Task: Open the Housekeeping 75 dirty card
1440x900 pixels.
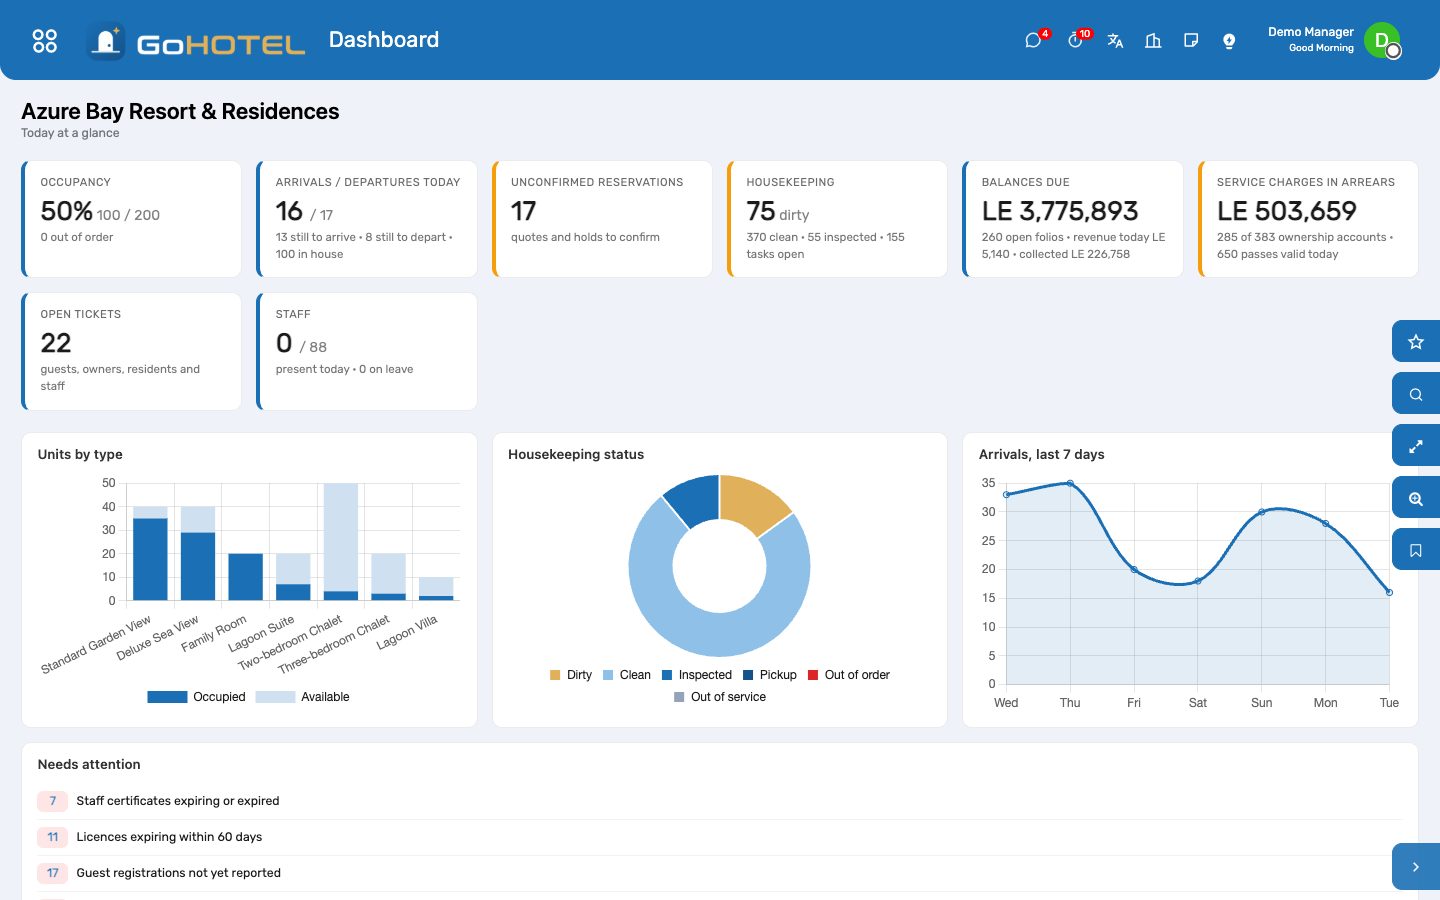Action: coord(837,219)
